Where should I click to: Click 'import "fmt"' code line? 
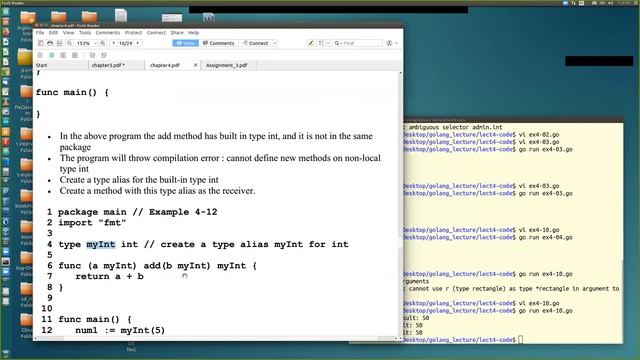pos(92,223)
